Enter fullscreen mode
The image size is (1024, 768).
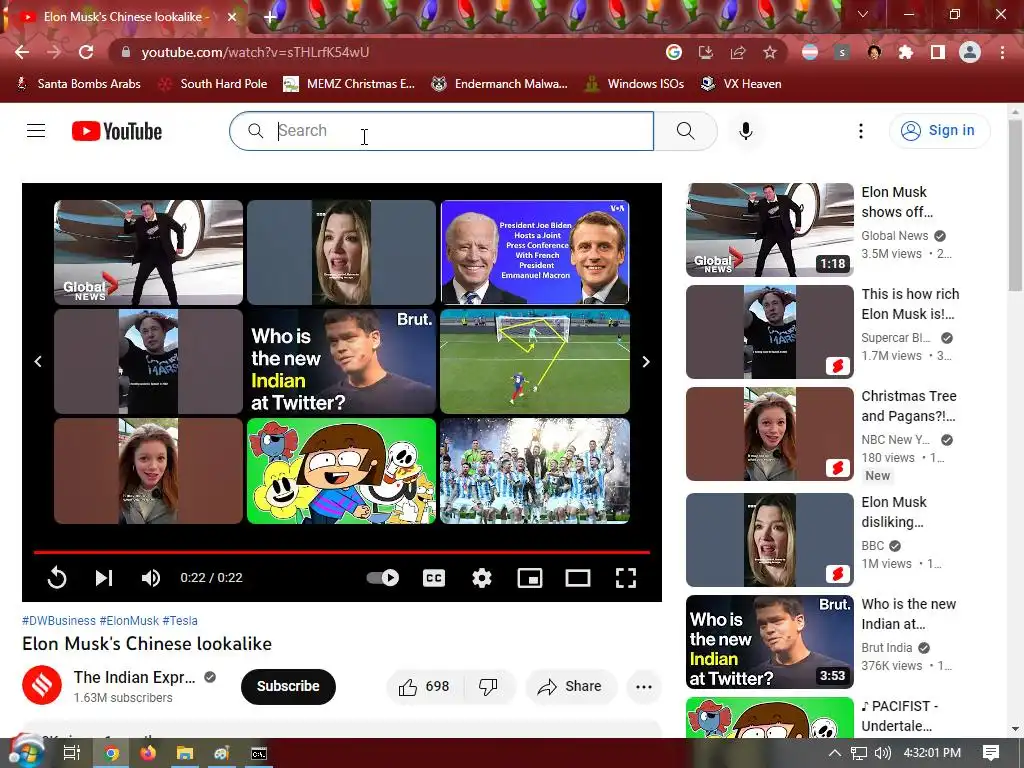pyautogui.click(x=626, y=578)
